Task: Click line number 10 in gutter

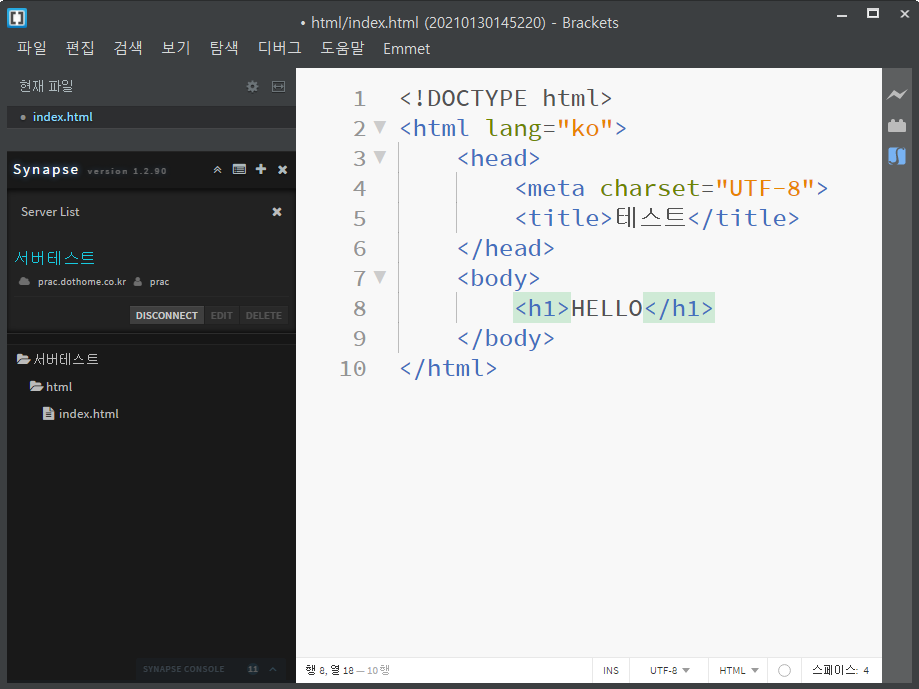Action: (353, 369)
